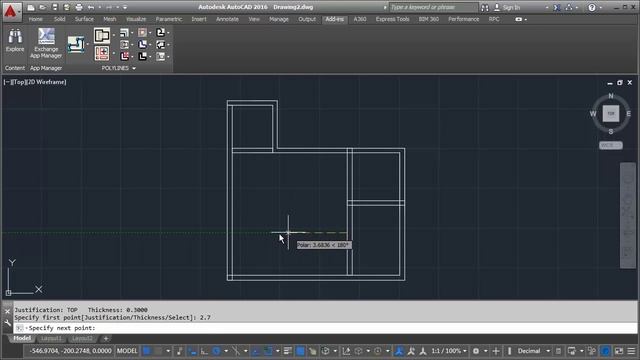Toggle ortho mode in status bar
The width and height of the screenshot is (640, 360).
tap(204, 351)
